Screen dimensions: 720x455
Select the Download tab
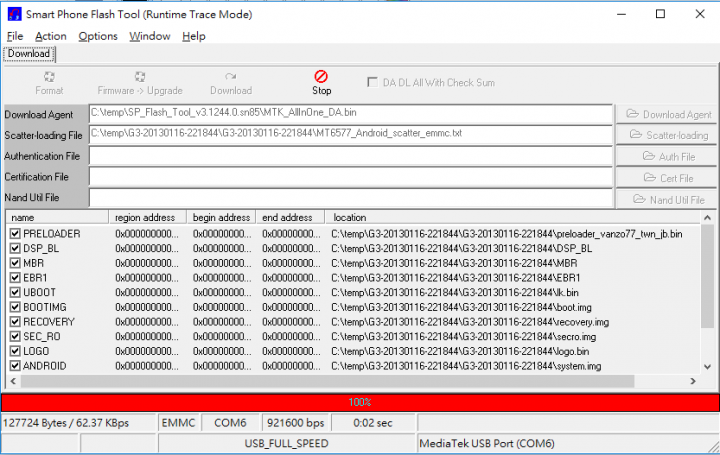click(x=29, y=54)
